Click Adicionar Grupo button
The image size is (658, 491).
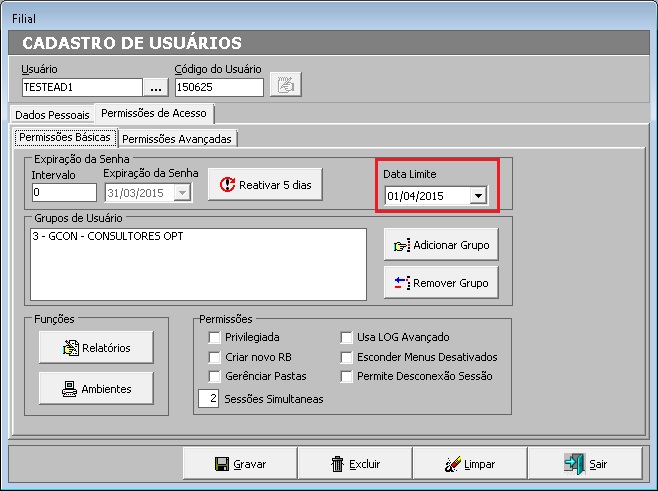[x=441, y=244]
